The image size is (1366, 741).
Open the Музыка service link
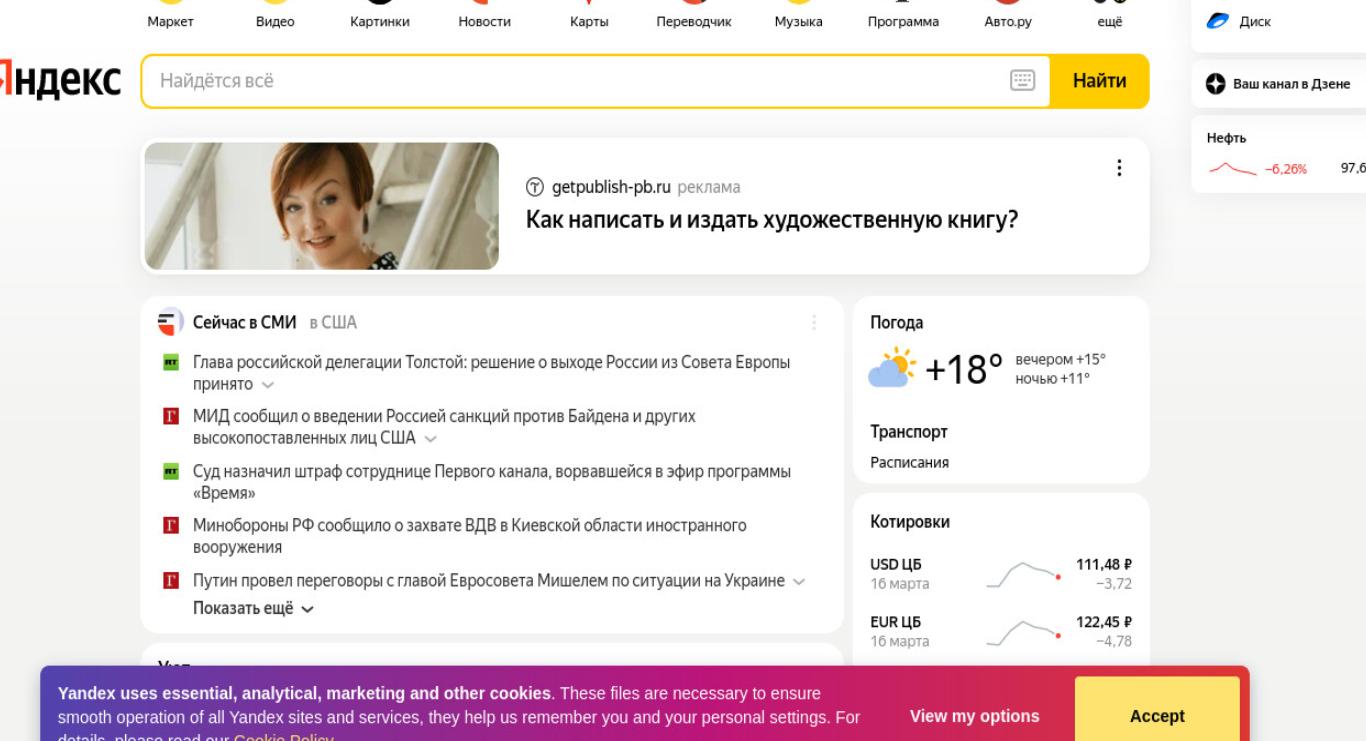pos(798,22)
